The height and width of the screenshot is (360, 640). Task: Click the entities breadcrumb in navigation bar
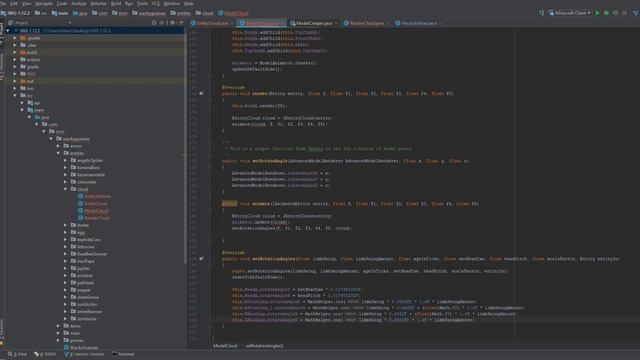tap(180, 13)
